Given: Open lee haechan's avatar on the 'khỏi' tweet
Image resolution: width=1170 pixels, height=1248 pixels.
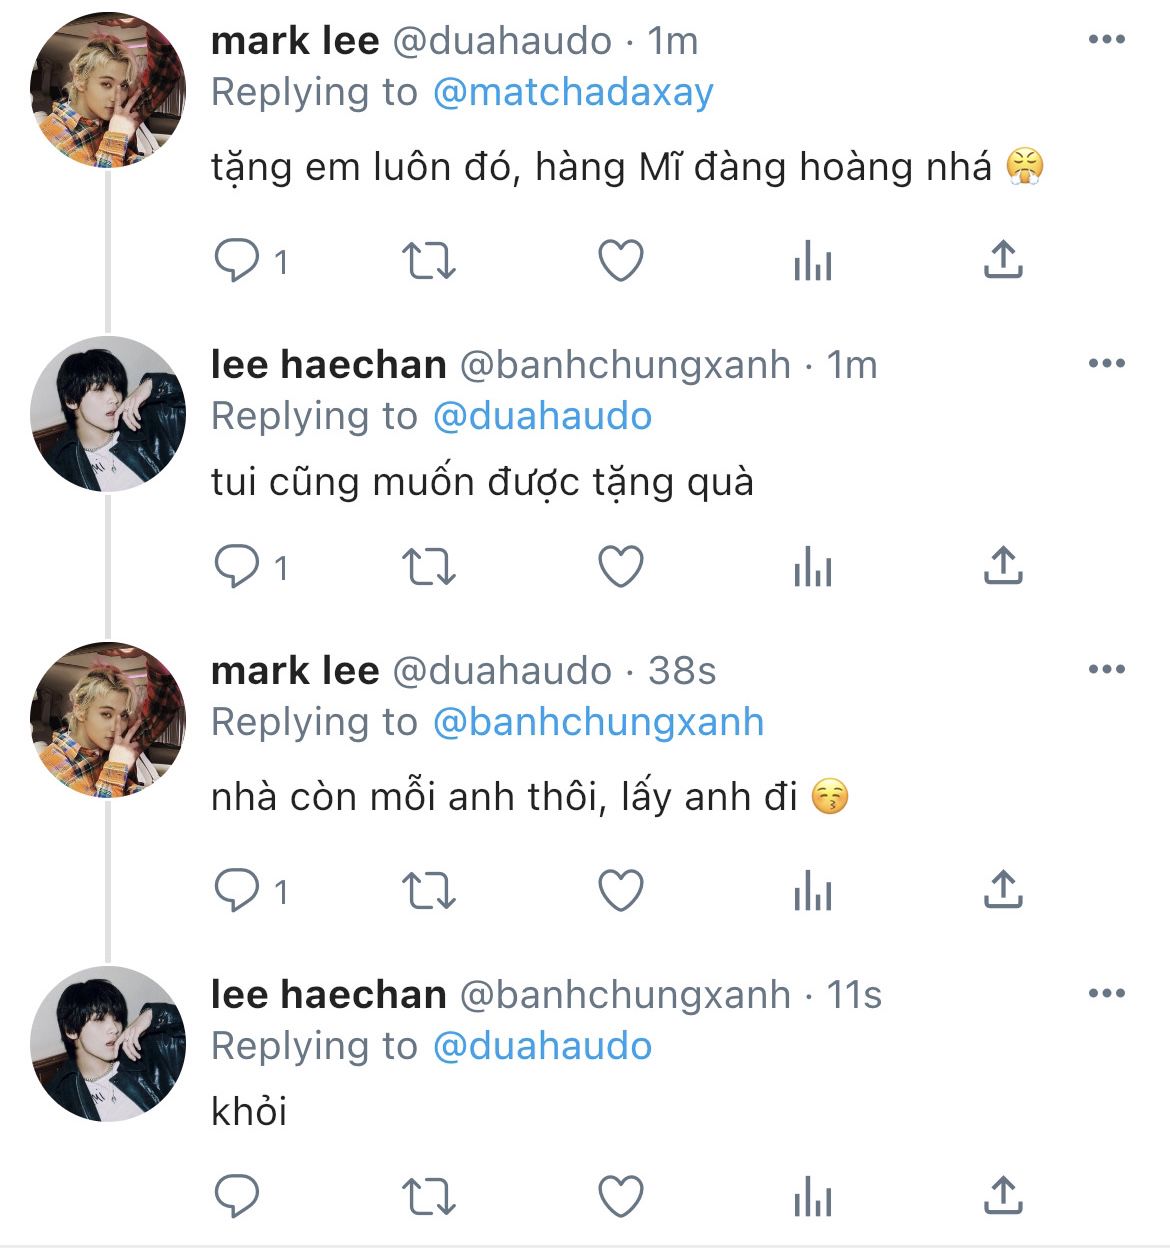Looking at the screenshot, I should point(108,1044).
